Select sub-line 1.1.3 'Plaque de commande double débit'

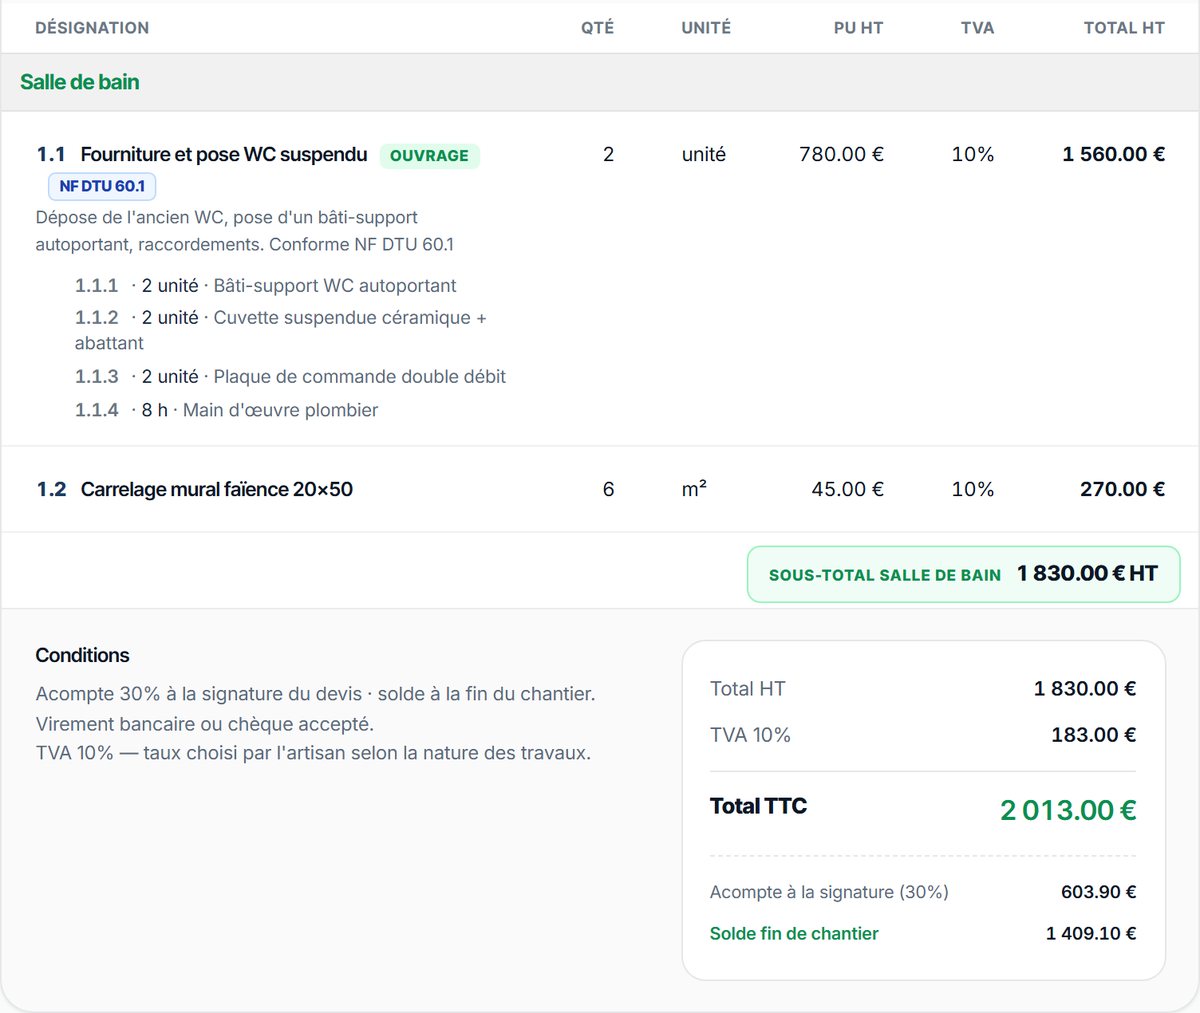coord(291,377)
